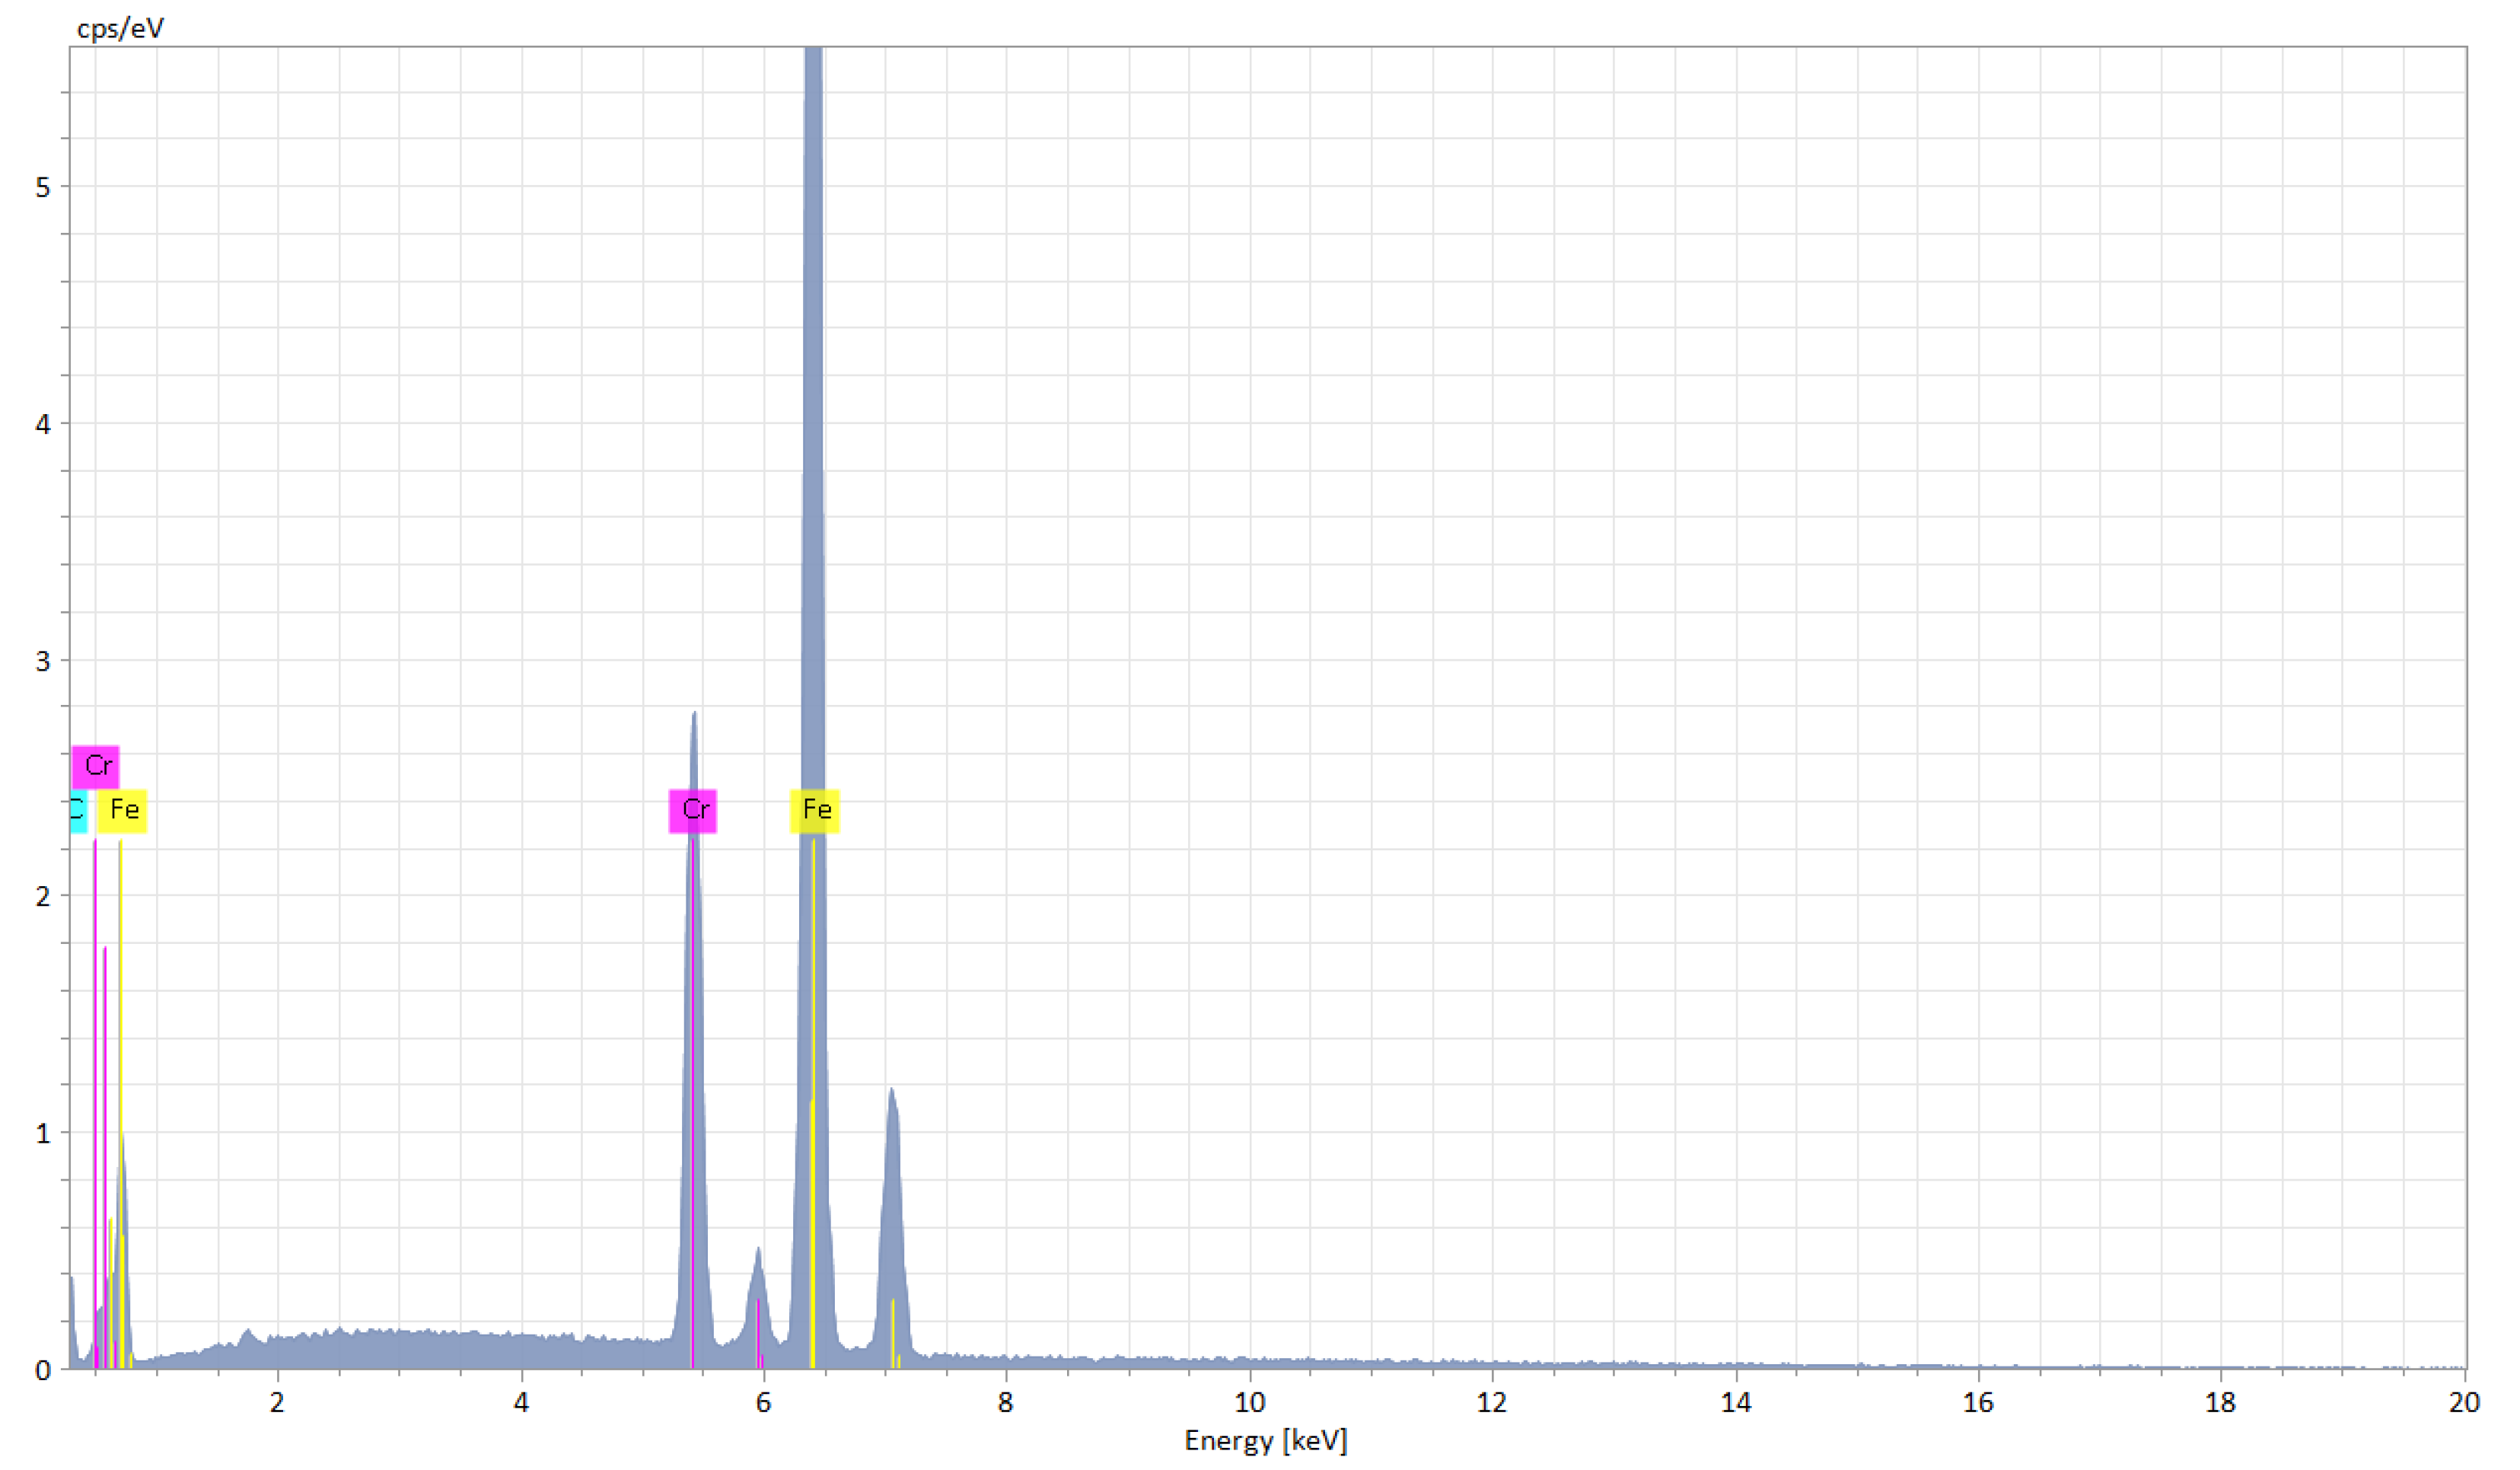Click the magenta Cr label near 5.4 keV
The width and height of the screenshot is (2520, 1470).
[x=692, y=810]
